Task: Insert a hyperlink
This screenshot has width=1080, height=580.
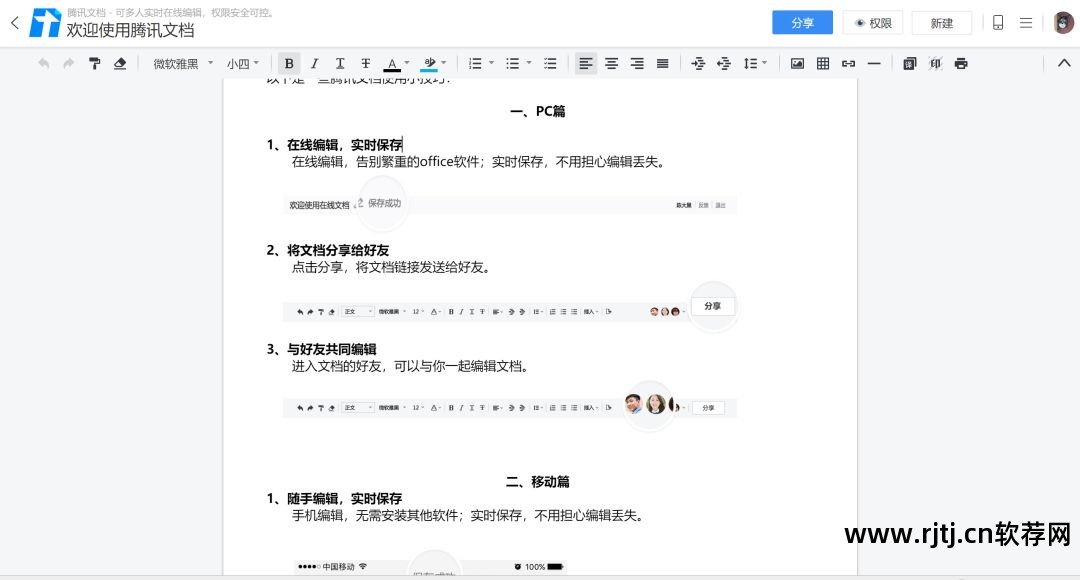Action: tap(848, 63)
